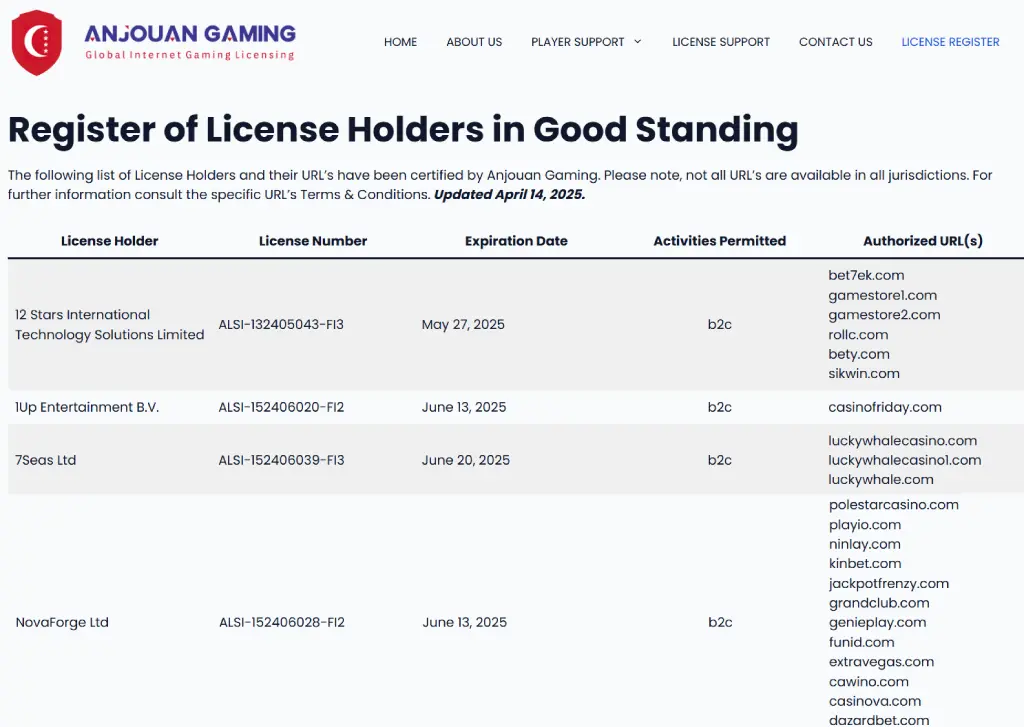Click the extravegas.com URL
The image size is (1024, 727).
(x=881, y=662)
